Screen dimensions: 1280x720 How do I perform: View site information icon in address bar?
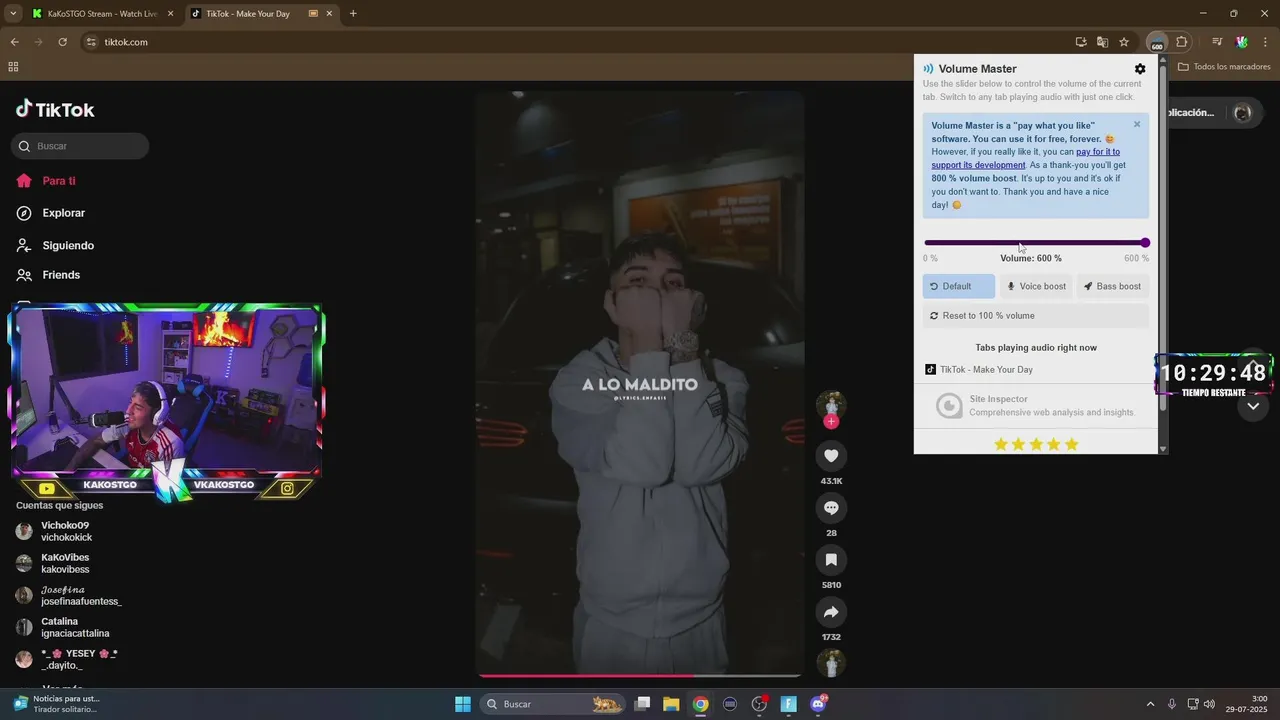(x=91, y=42)
